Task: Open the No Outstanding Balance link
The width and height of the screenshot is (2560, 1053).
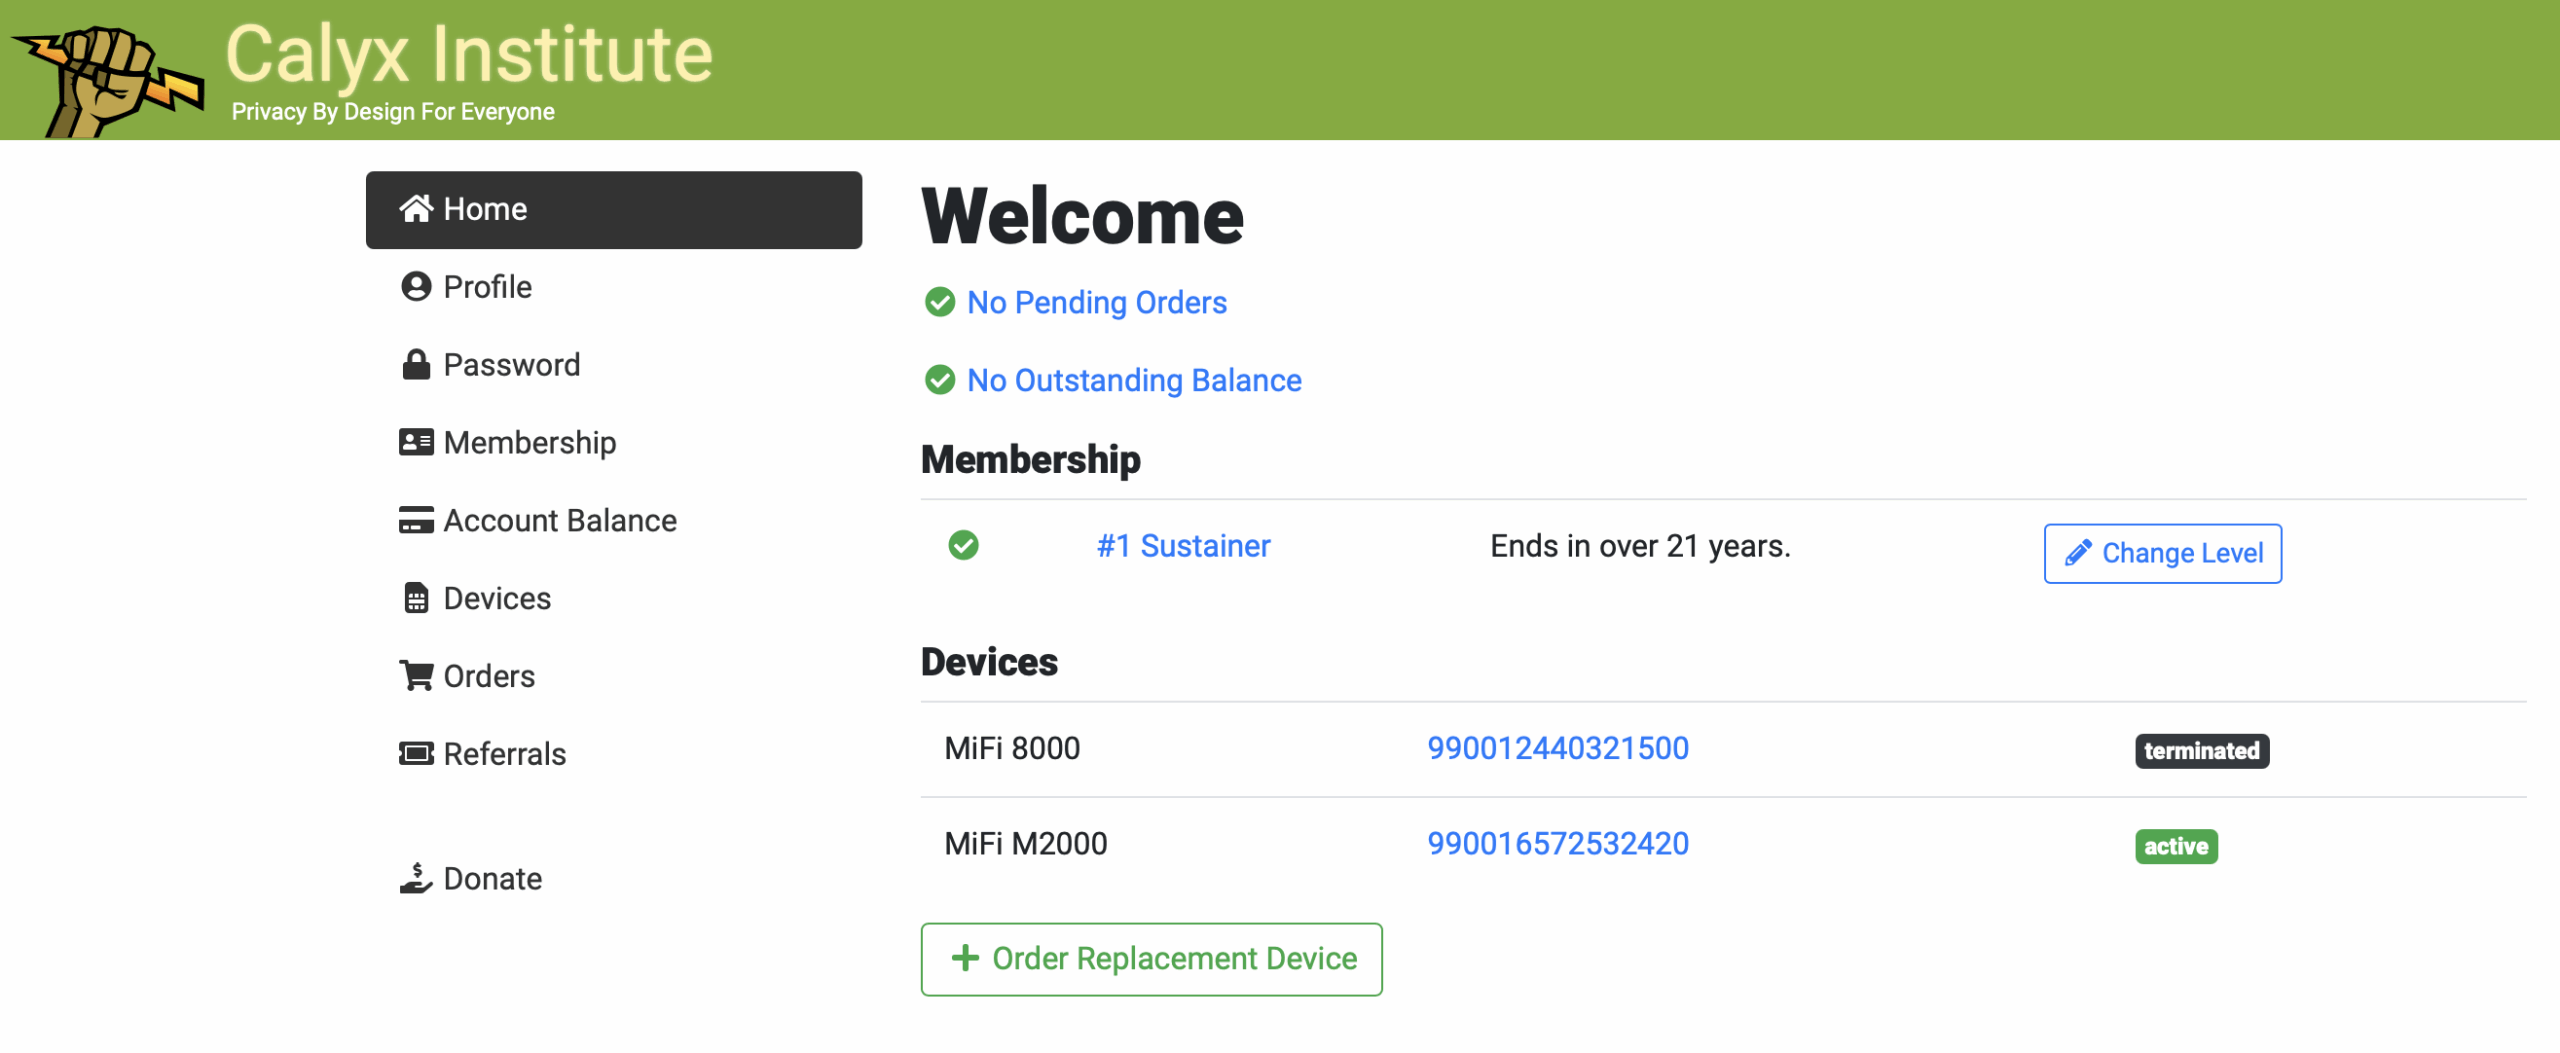Action: [x=1134, y=380]
